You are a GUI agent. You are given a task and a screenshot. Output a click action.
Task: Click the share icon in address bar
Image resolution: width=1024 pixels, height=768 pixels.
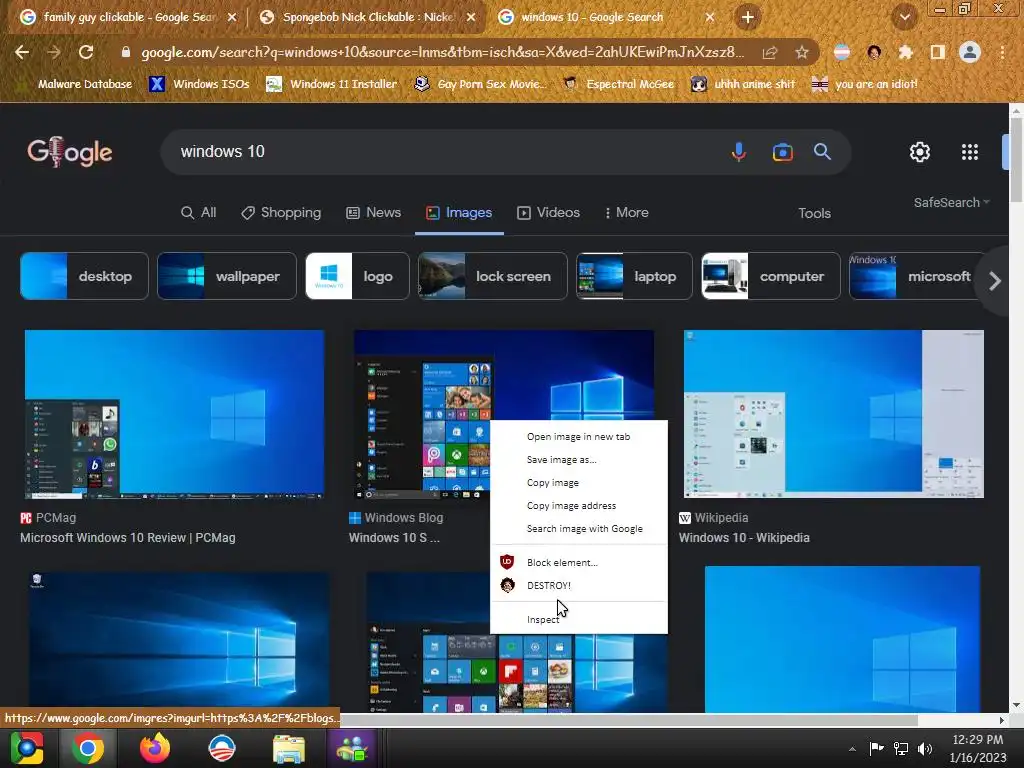coord(769,52)
